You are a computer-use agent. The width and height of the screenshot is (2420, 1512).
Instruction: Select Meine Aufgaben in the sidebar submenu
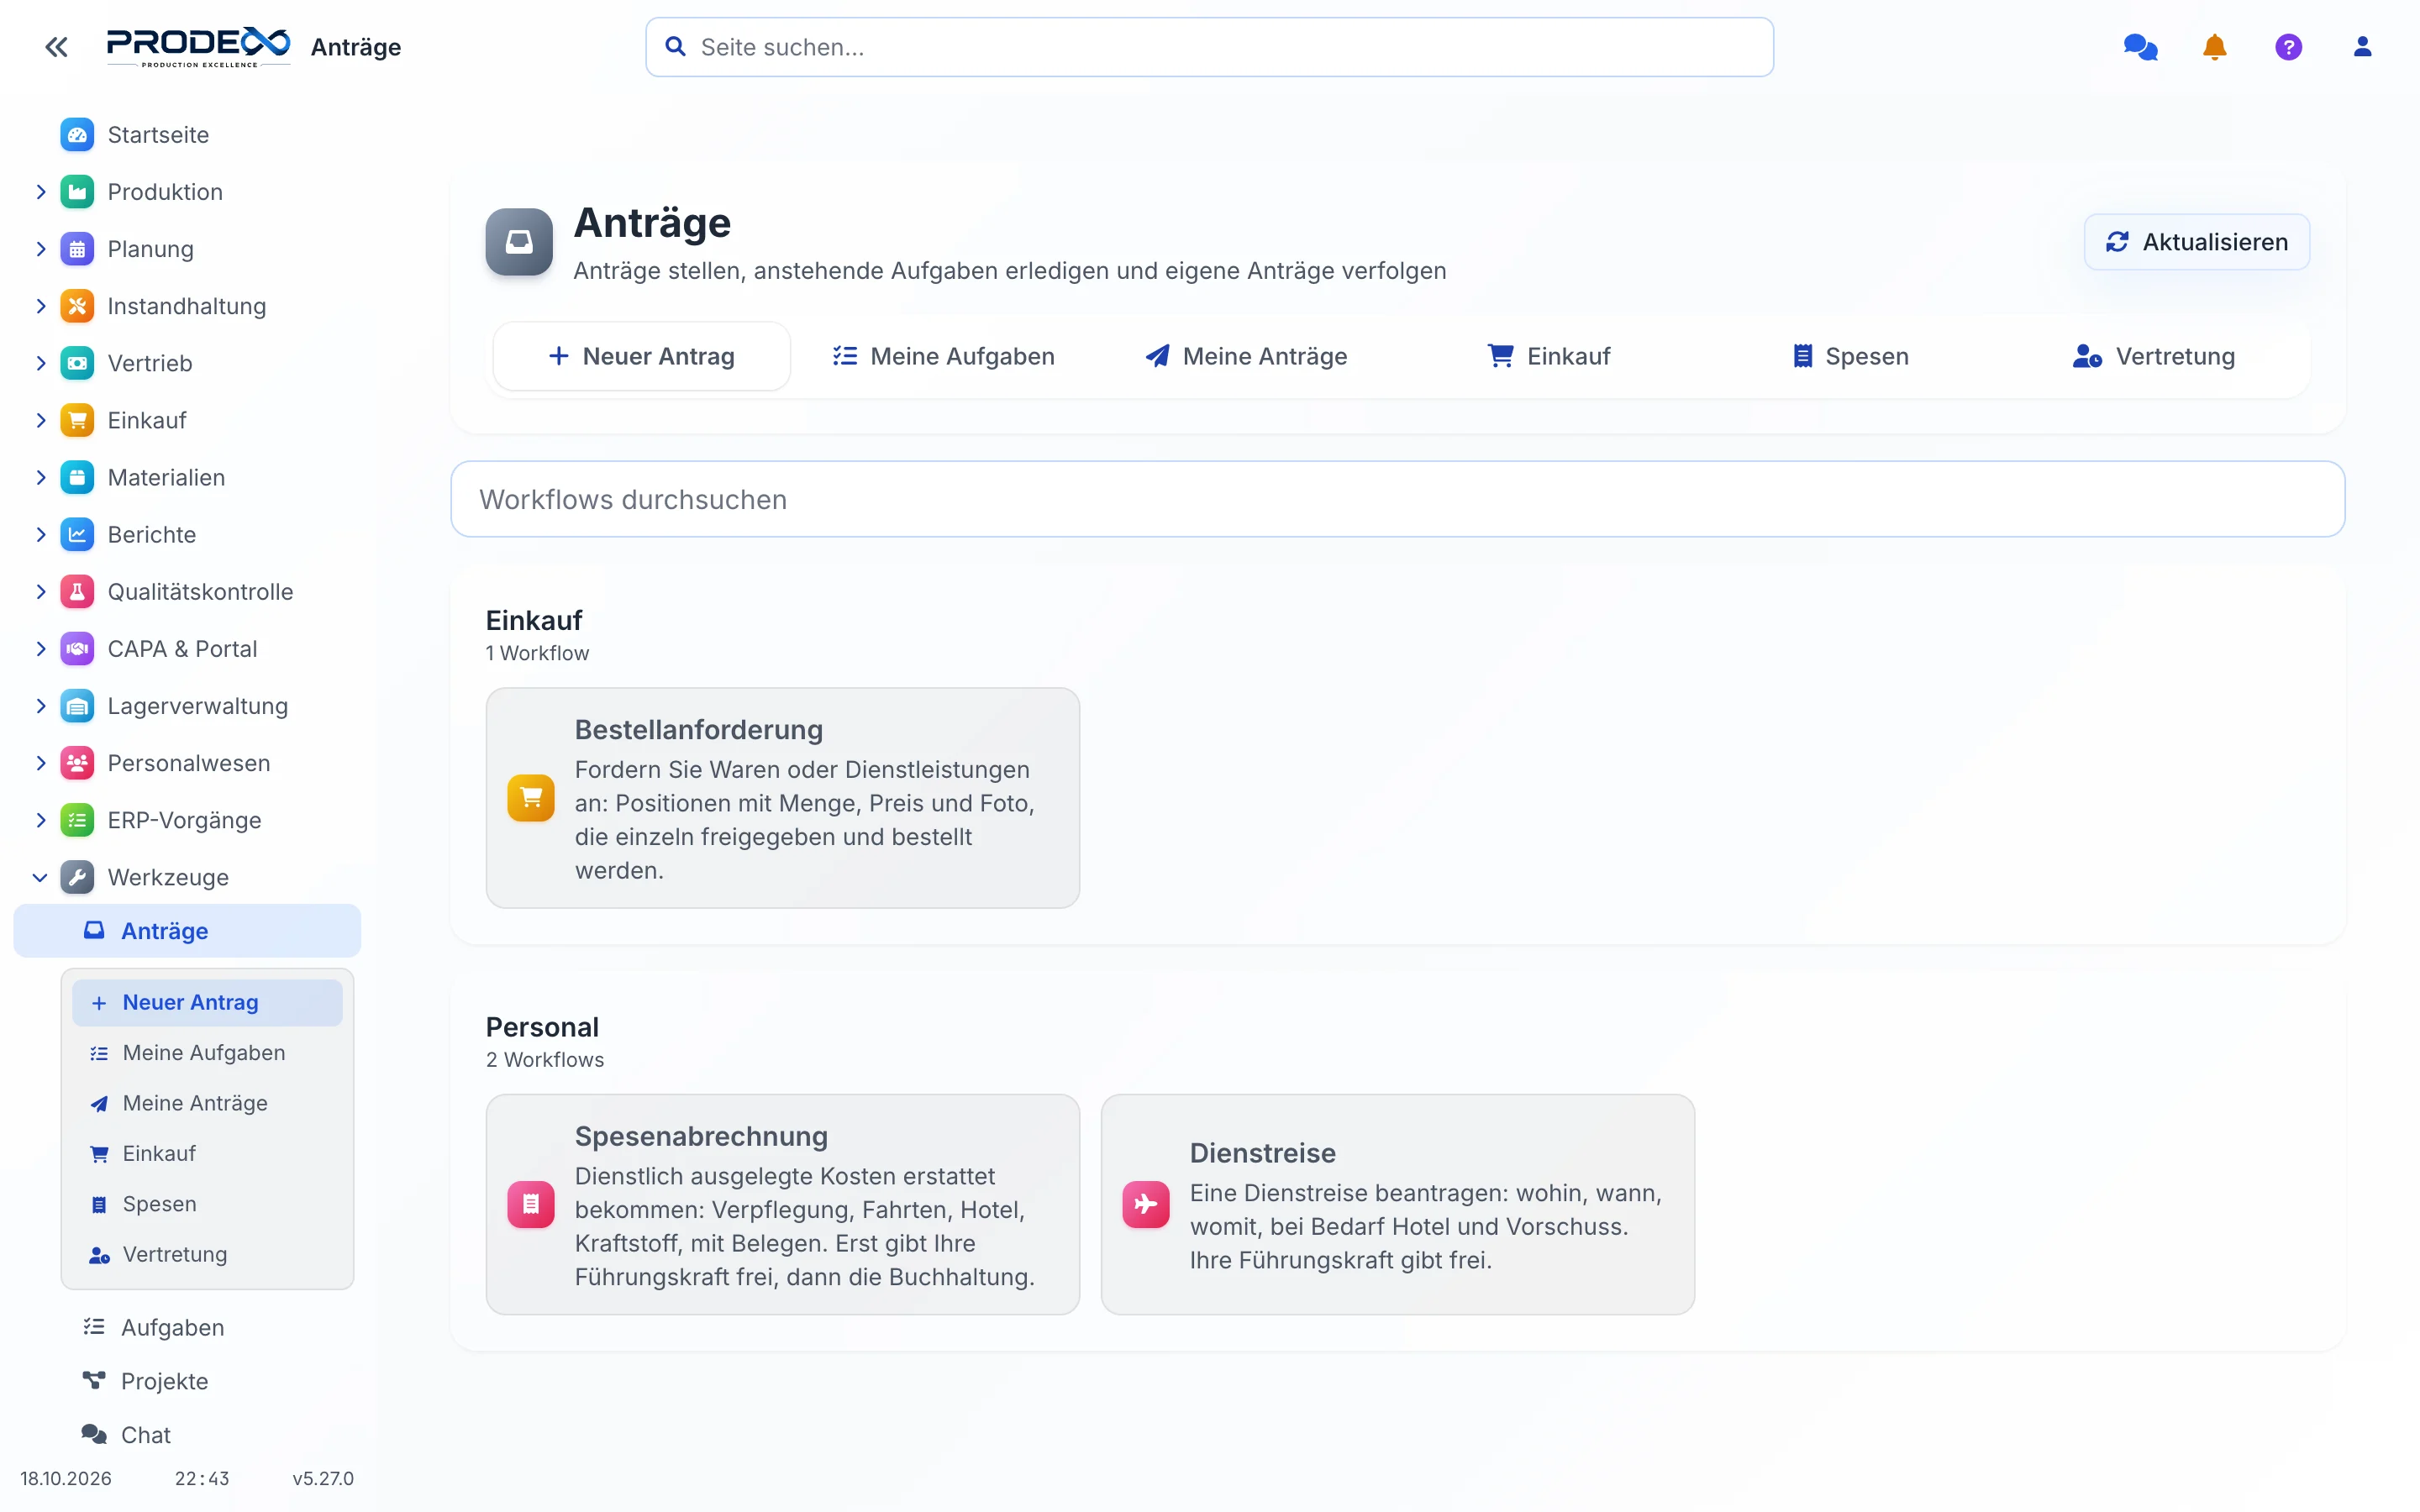tap(207, 1053)
